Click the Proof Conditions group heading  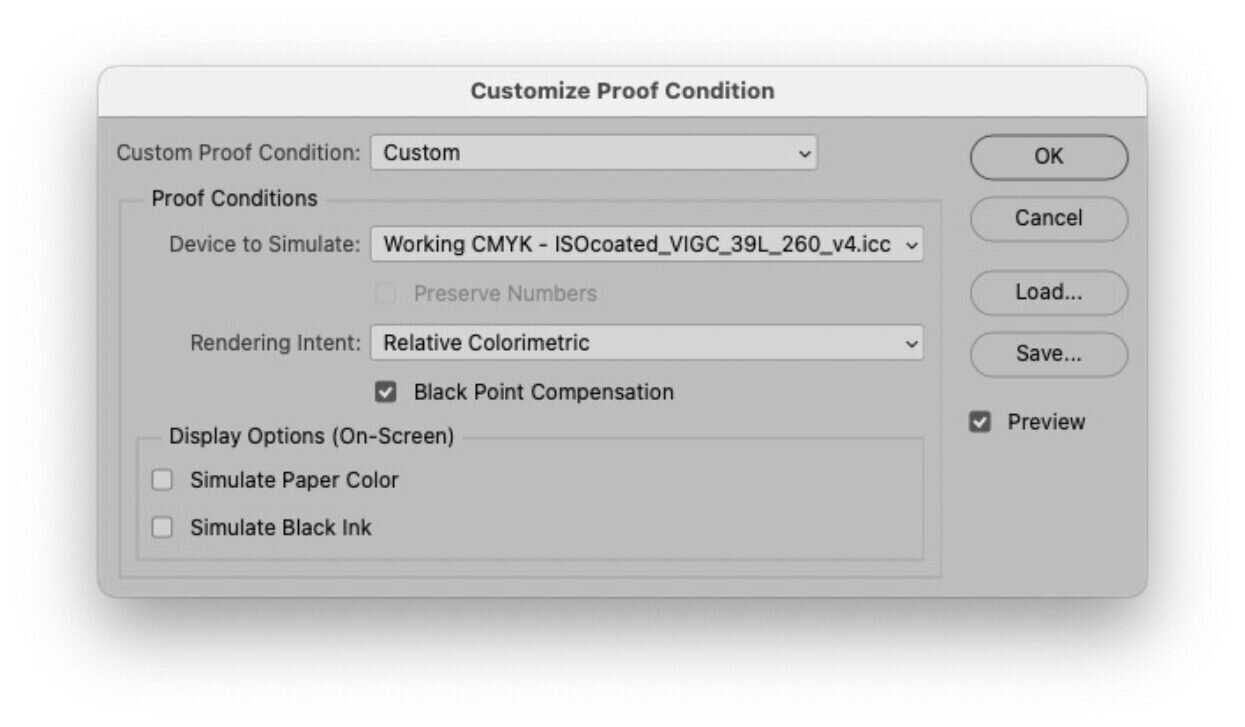point(234,199)
